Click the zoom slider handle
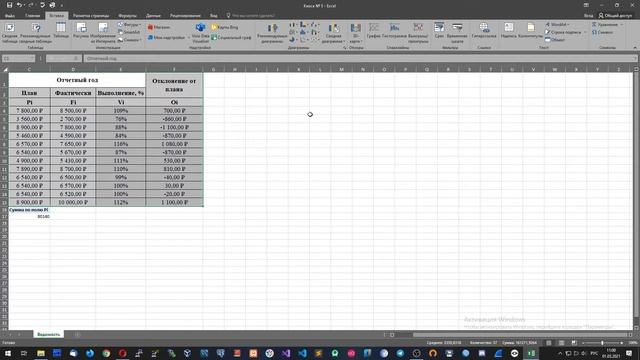640x360 pixels. click(602, 343)
